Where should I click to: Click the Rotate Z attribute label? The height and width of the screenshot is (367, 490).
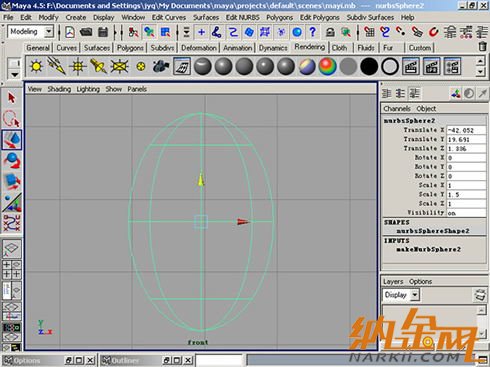[x=429, y=176]
